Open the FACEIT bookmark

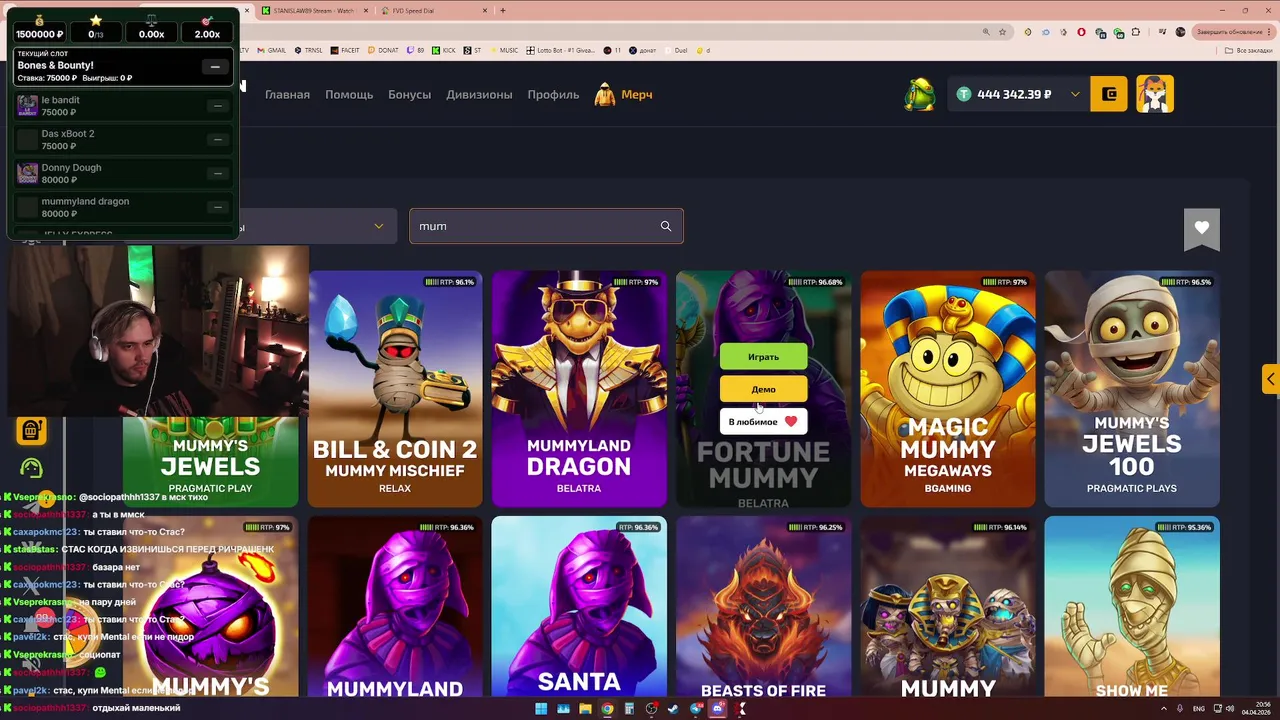tap(345, 50)
